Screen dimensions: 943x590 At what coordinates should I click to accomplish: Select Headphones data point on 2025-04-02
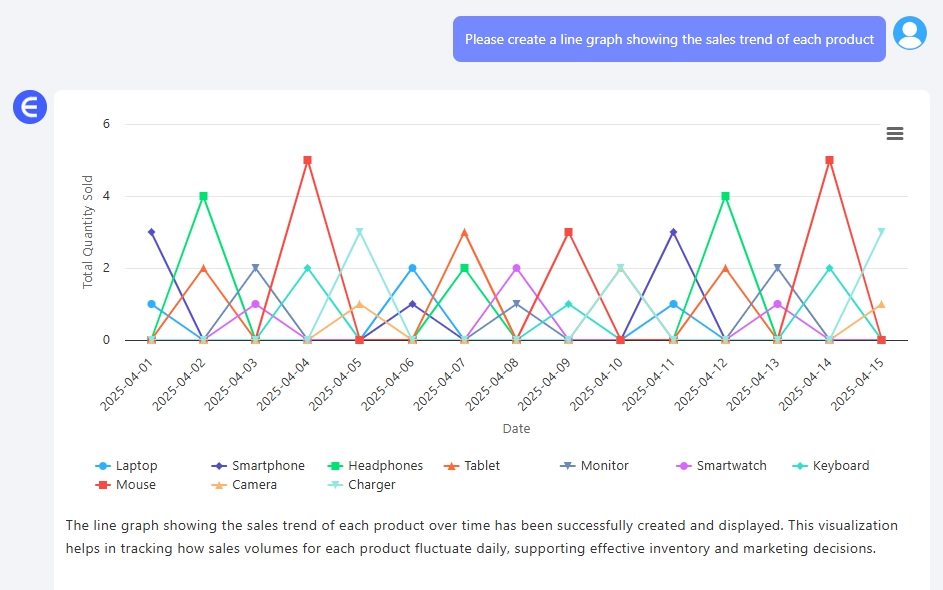[203, 196]
